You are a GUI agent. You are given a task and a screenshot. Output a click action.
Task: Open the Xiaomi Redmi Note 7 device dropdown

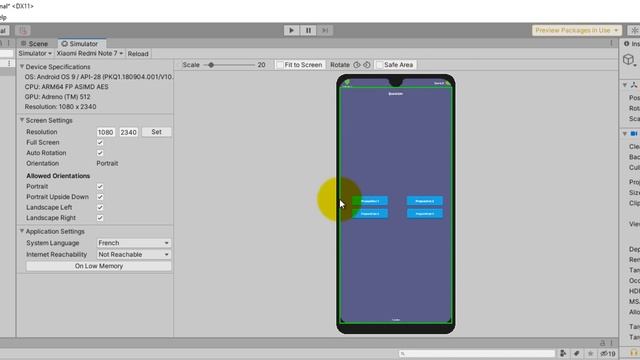pyautogui.click(x=90, y=53)
